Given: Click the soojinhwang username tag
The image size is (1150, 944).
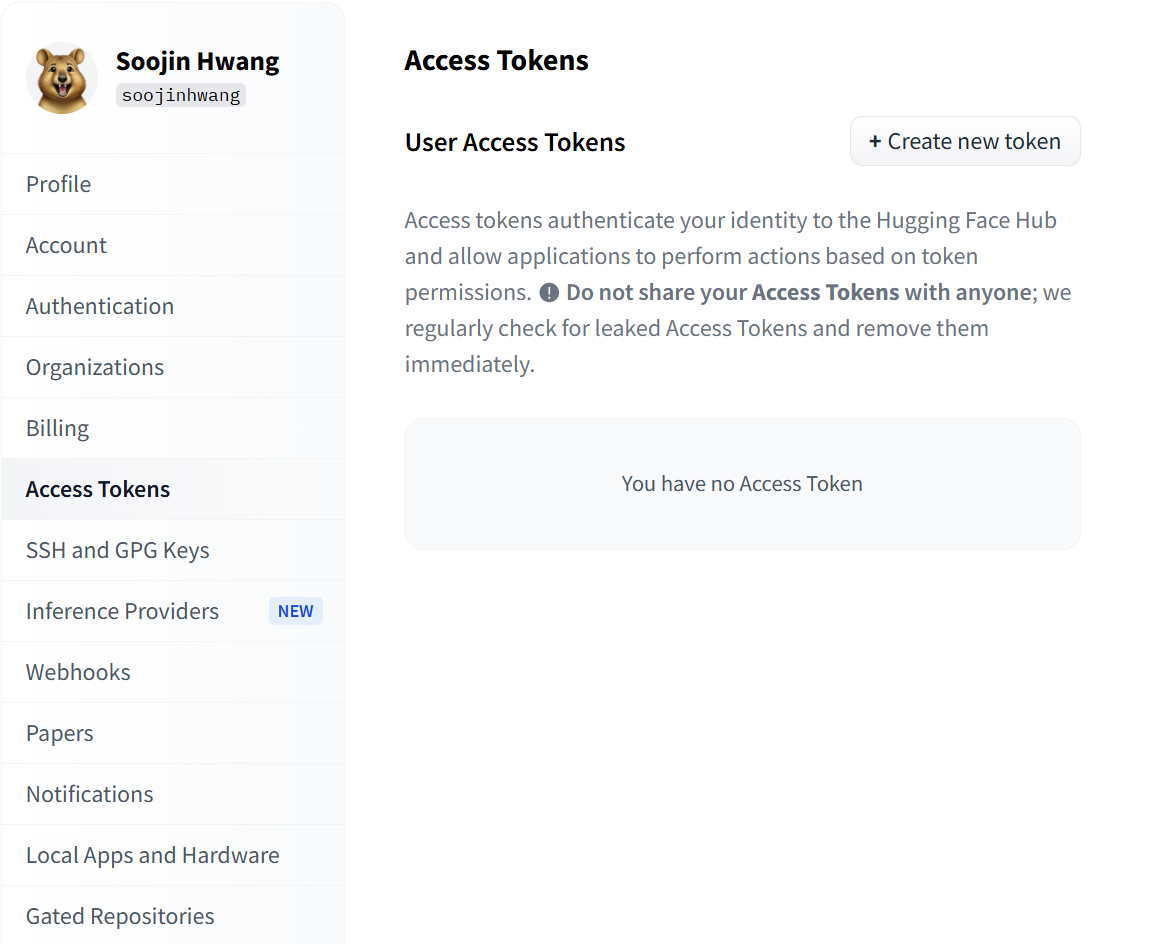Looking at the screenshot, I should pyautogui.click(x=181, y=96).
